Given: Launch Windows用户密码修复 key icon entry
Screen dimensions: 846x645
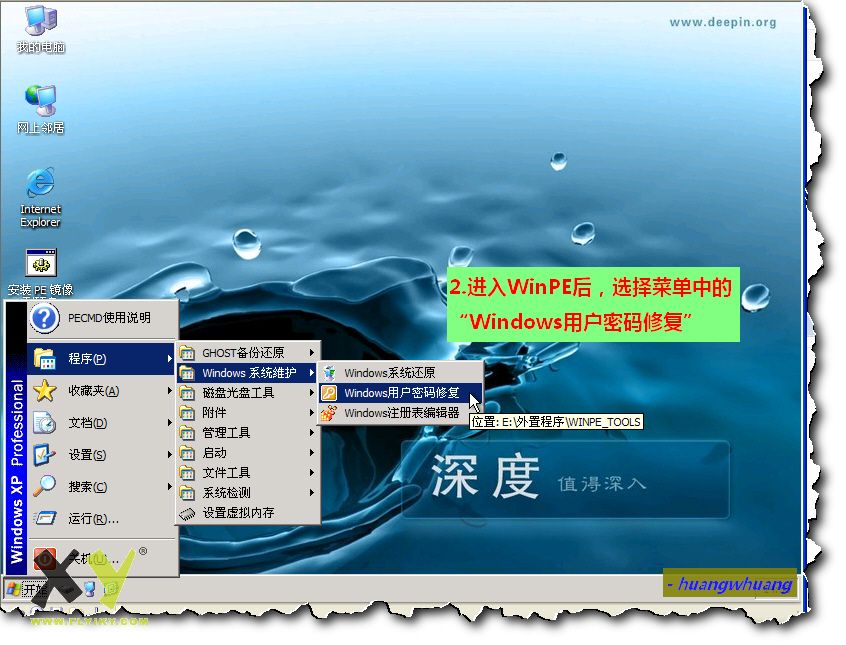Looking at the screenshot, I should click(400, 393).
